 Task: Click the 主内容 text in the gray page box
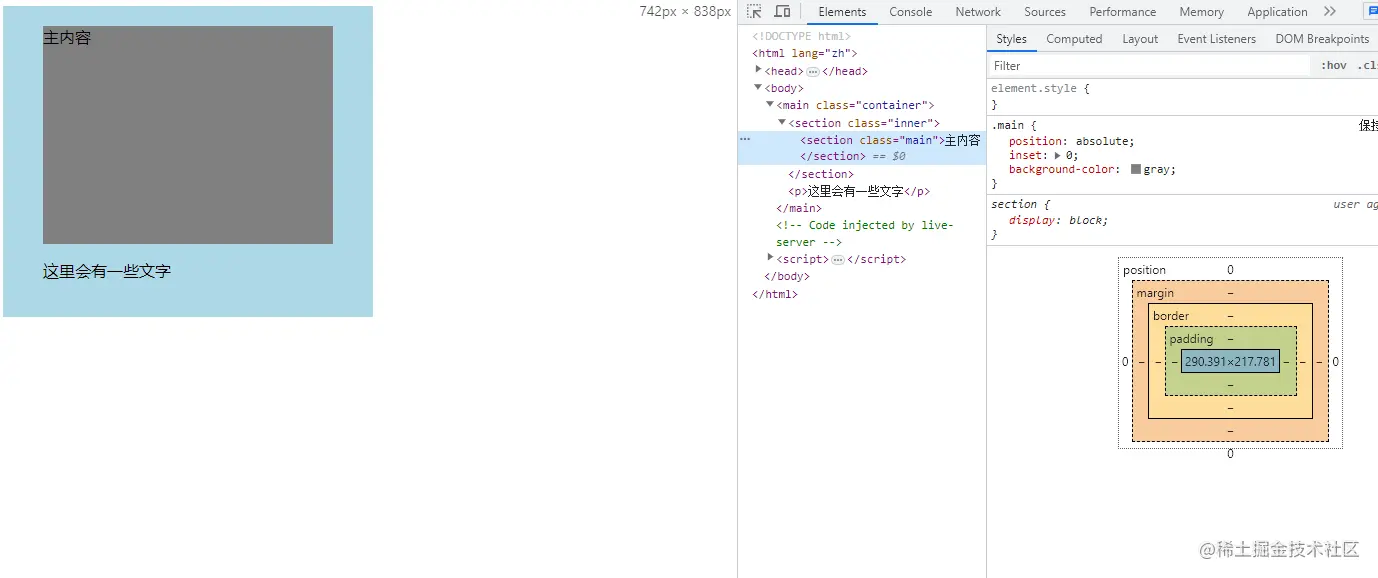tap(67, 37)
